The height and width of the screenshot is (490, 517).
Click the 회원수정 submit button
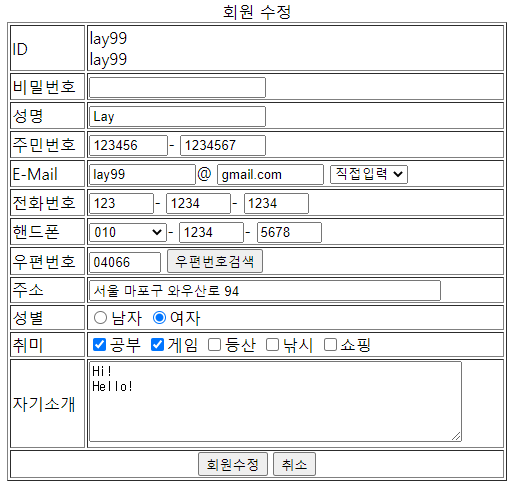point(233,464)
